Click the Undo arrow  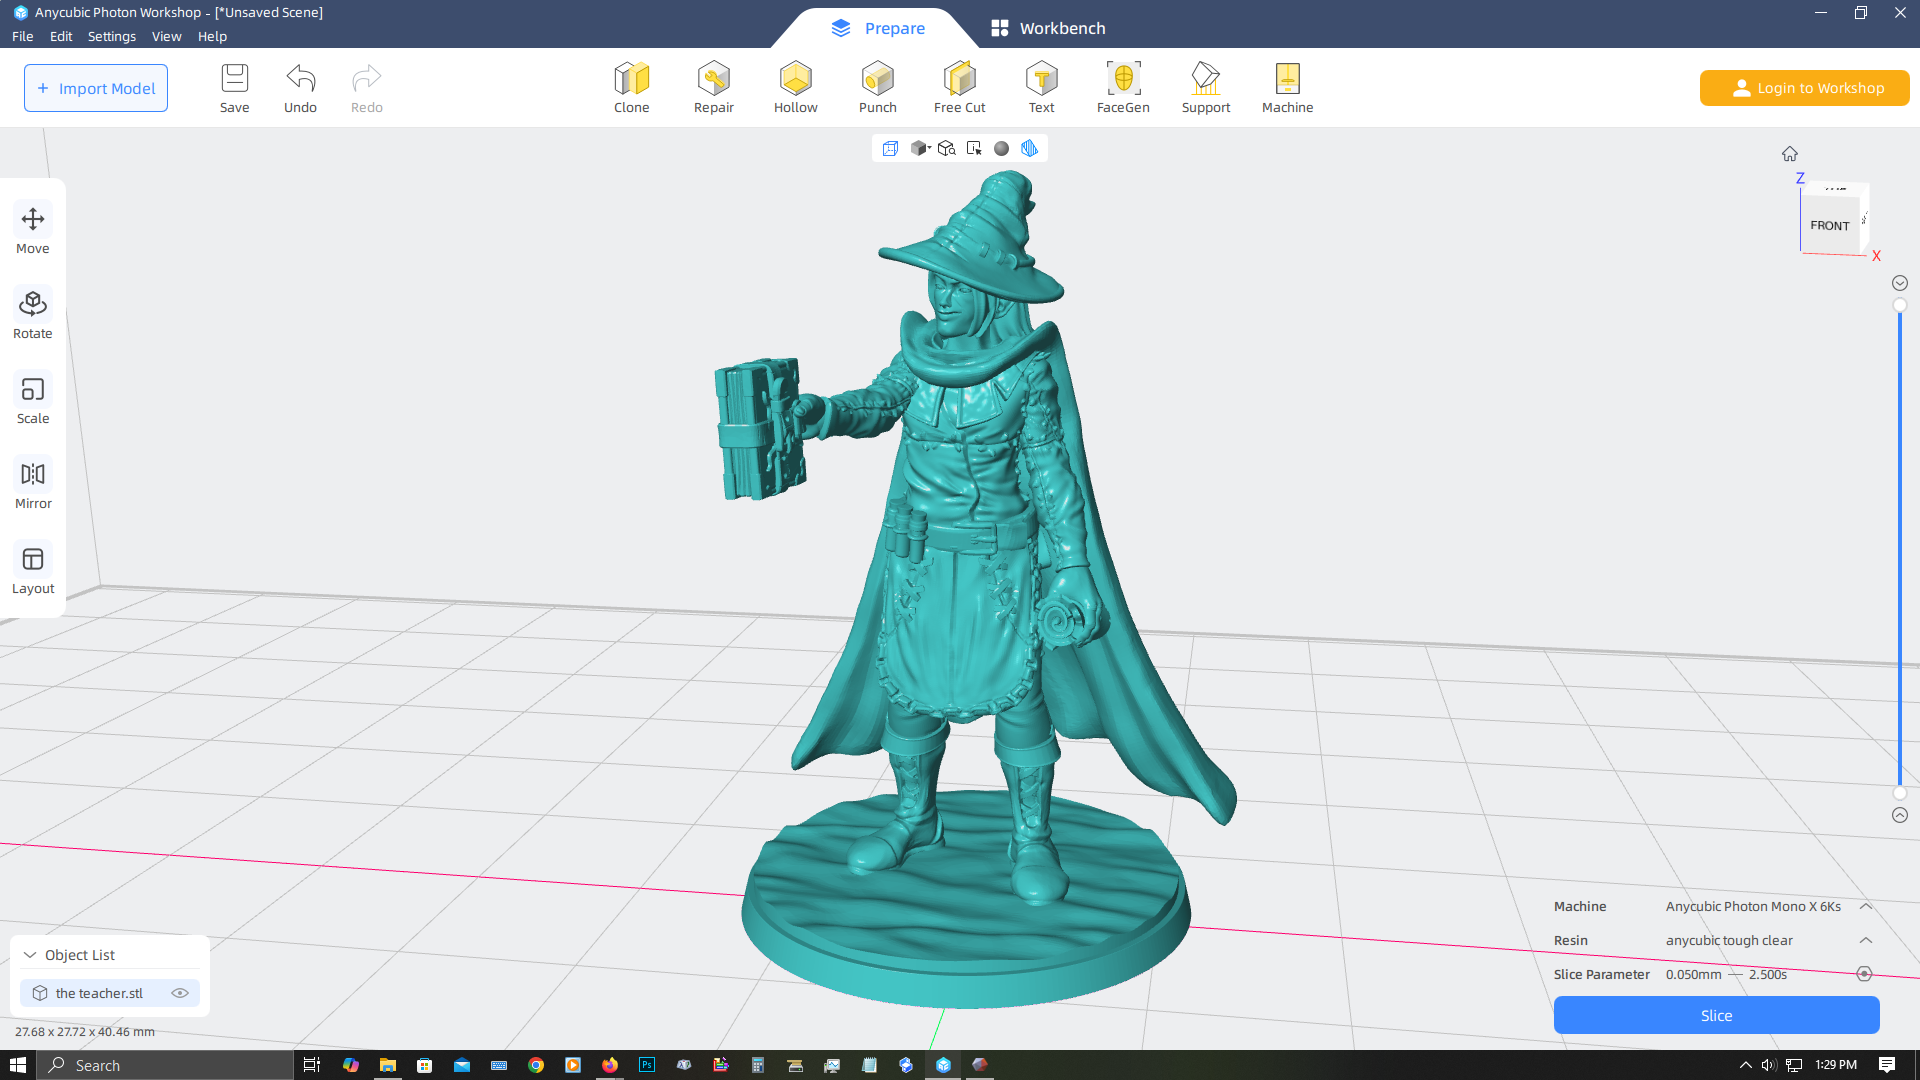pyautogui.click(x=300, y=88)
